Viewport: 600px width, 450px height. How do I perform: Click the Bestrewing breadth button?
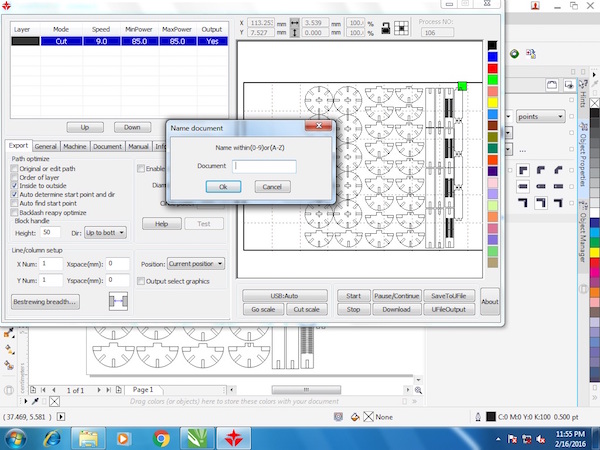pos(46,302)
